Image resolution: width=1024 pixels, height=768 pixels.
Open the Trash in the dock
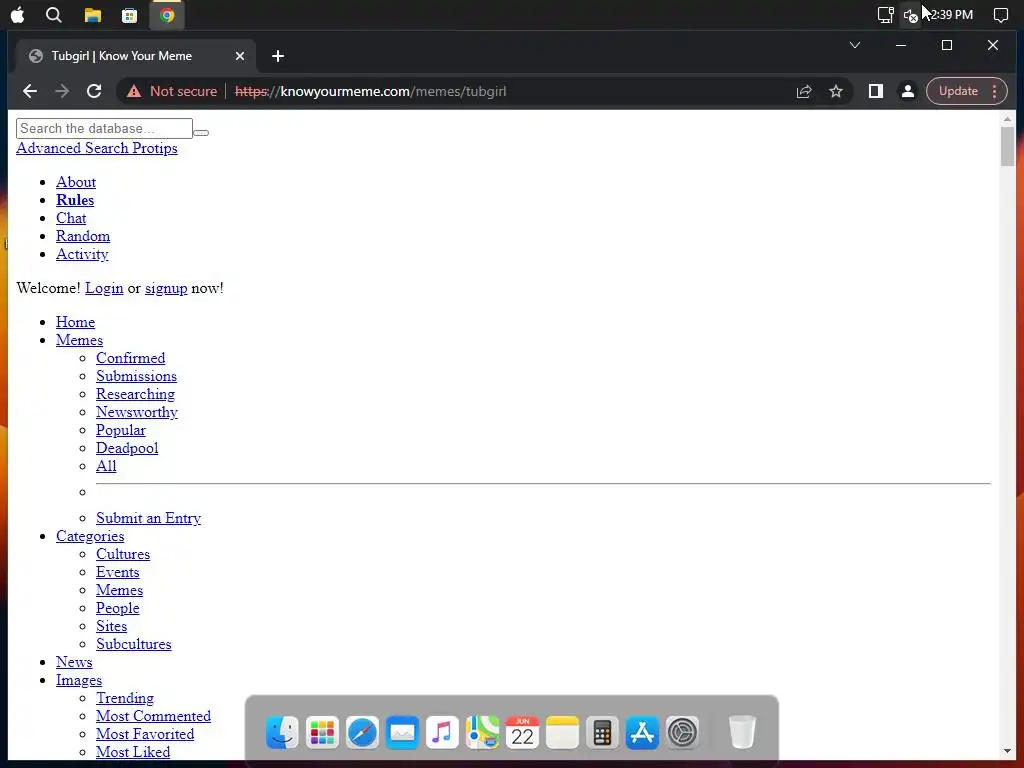point(742,732)
